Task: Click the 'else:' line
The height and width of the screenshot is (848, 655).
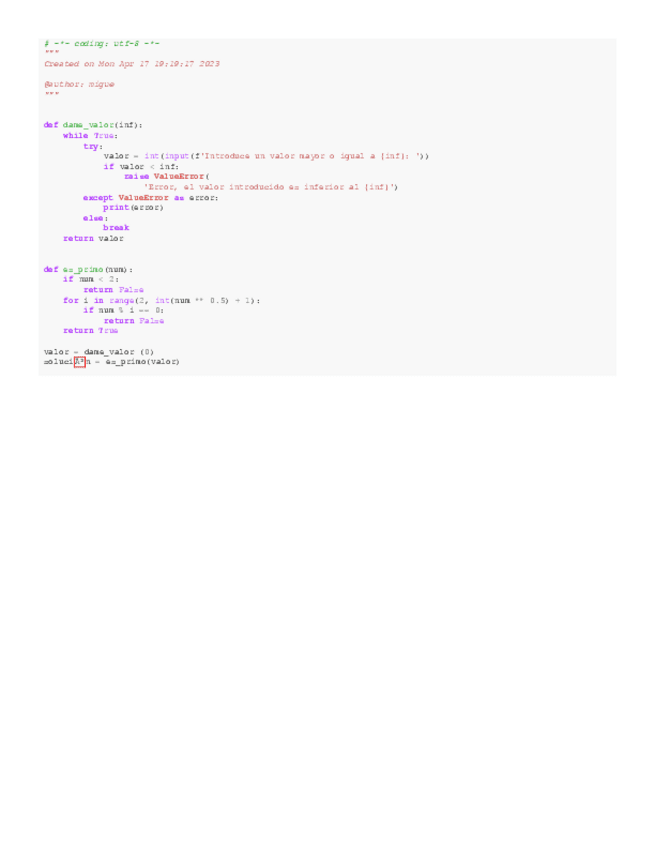Action: [96, 218]
